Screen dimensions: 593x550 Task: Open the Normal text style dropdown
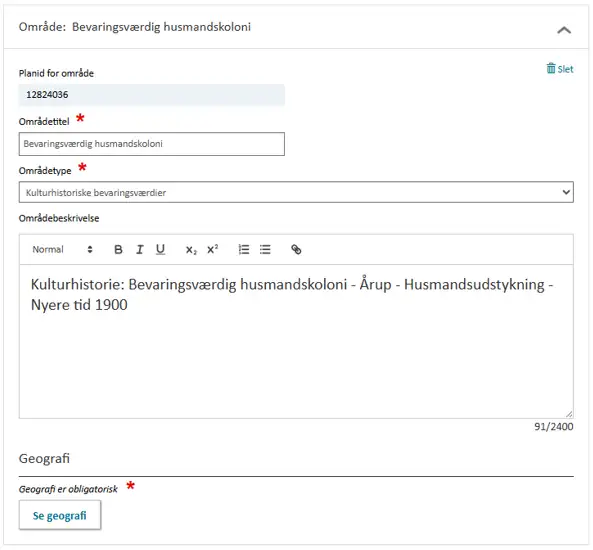point(62,250)
